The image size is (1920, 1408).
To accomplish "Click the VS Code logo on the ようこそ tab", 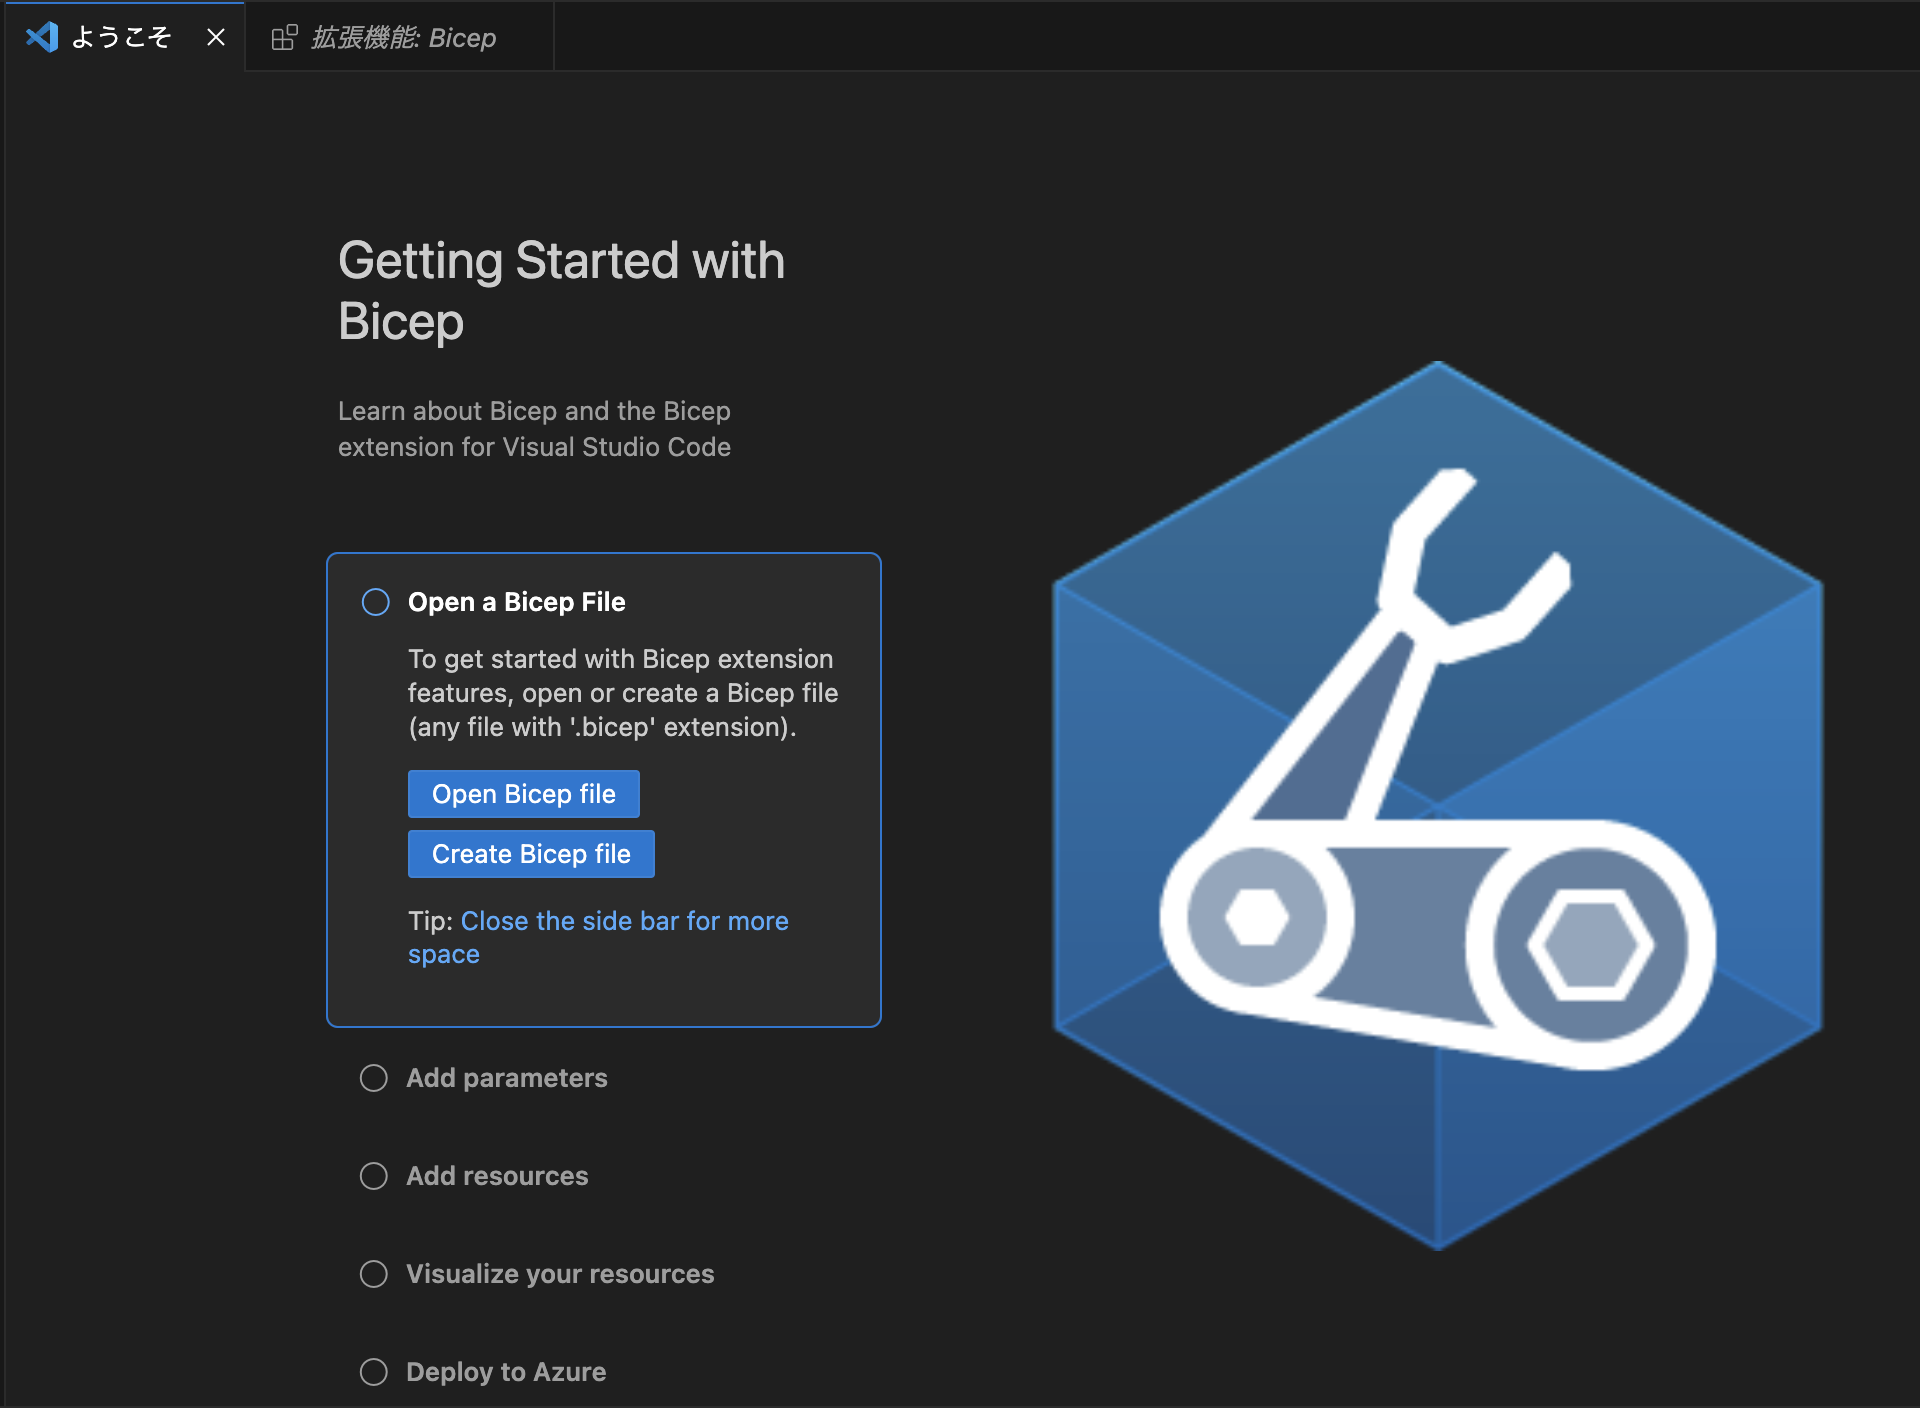I will 42,38.
